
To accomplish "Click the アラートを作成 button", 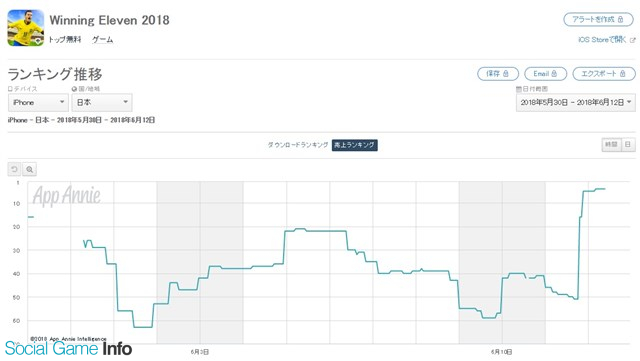I will (x=598, y=20).
